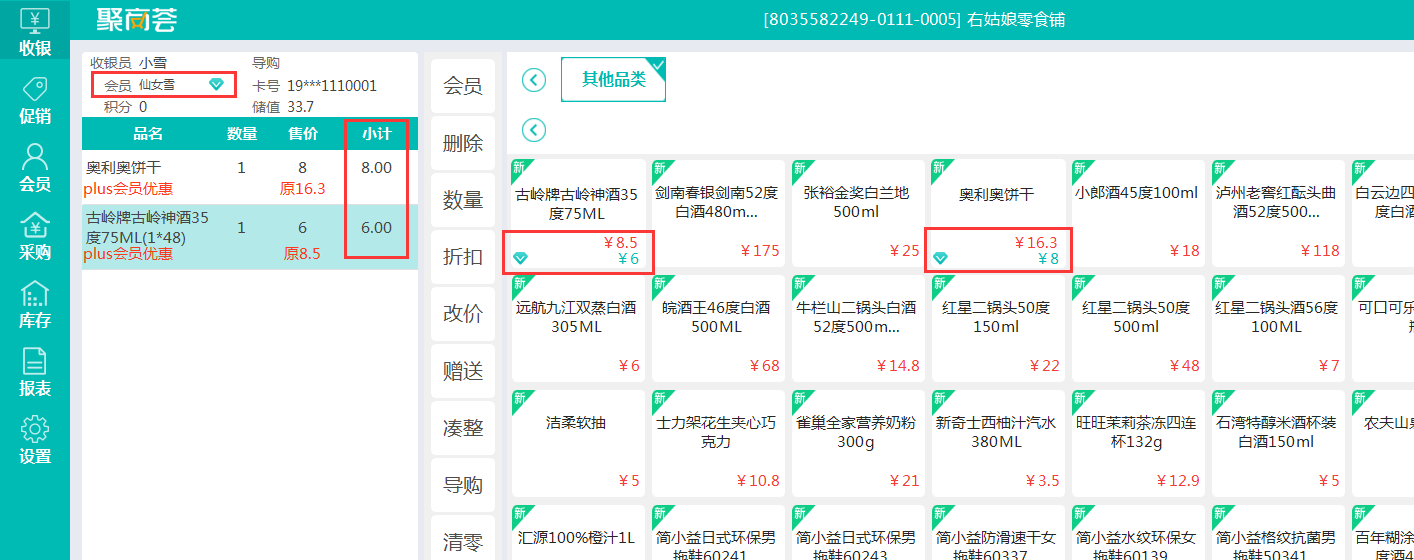1414x560 pixels.
Task: Click the back arrow beside 其他品类
Action: click(534, 80)
